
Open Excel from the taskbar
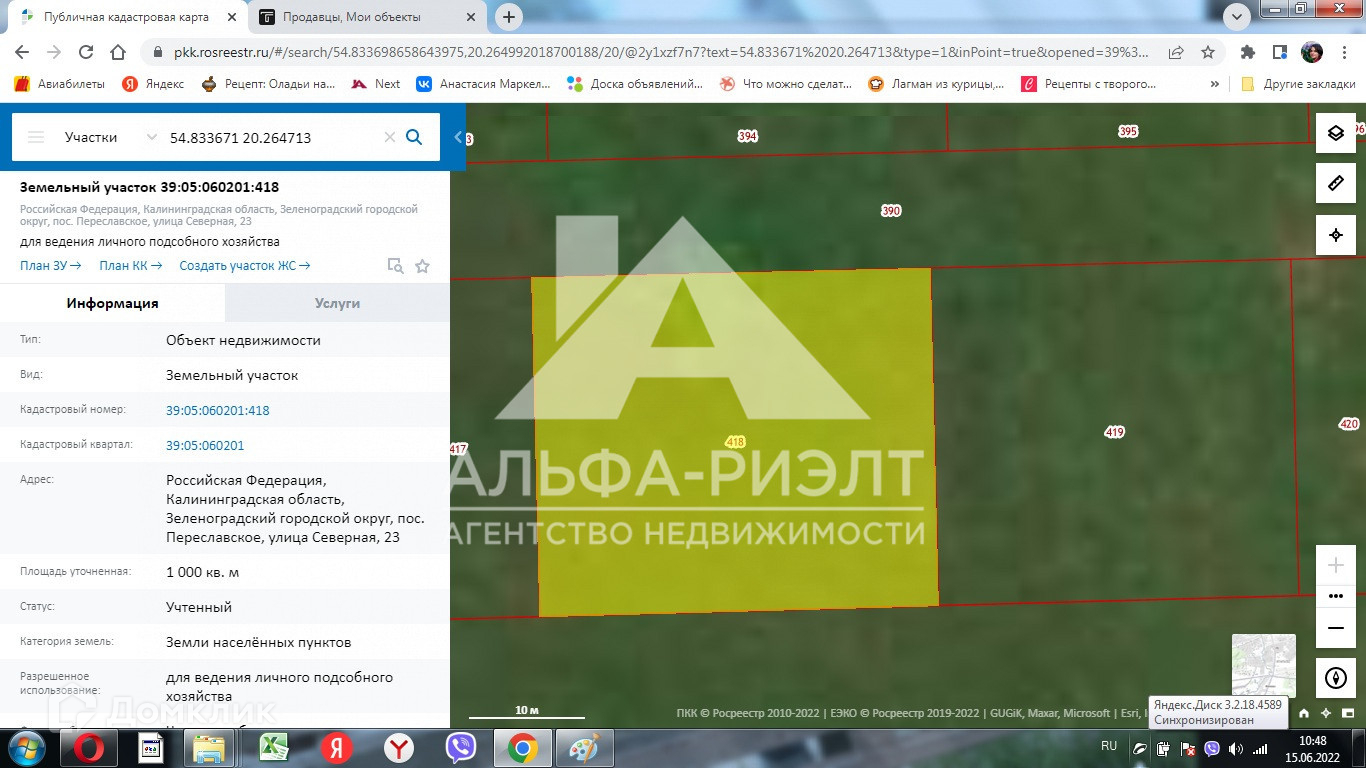pyautogui.click(x=275, y=748)
